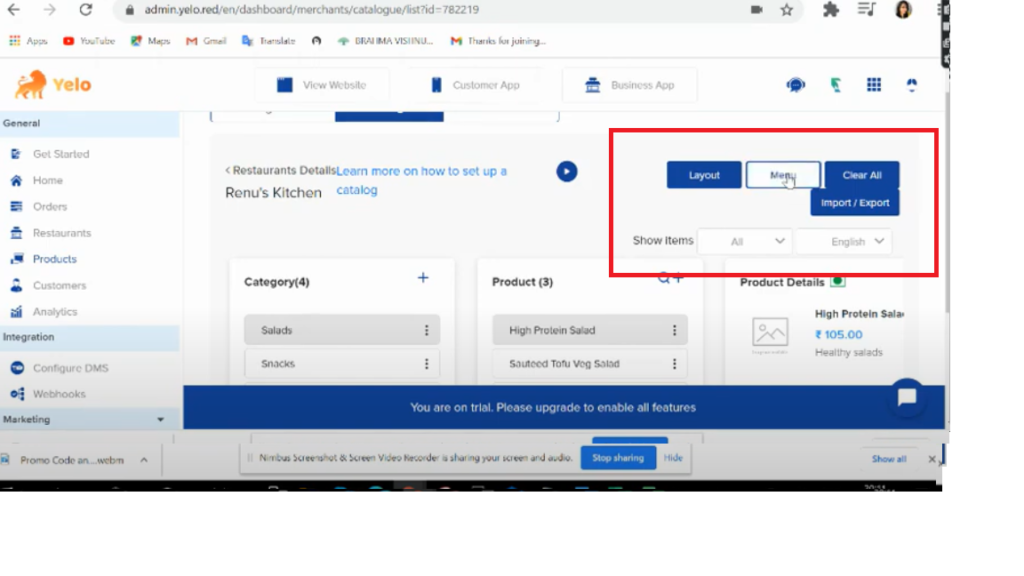Image resolution: width=1024 pixels, height=576 pixels.
Task: Open options for Salads category
Action: click(x=426, y=330)
